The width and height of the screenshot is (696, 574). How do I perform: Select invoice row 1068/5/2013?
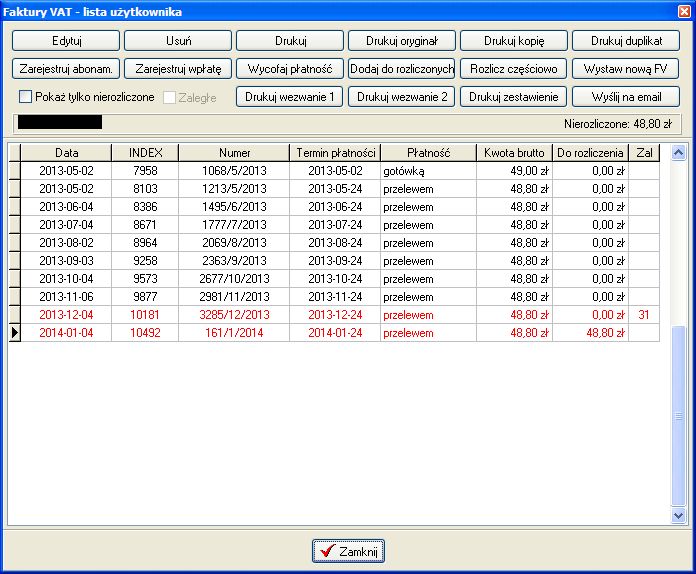click(234, 171)
